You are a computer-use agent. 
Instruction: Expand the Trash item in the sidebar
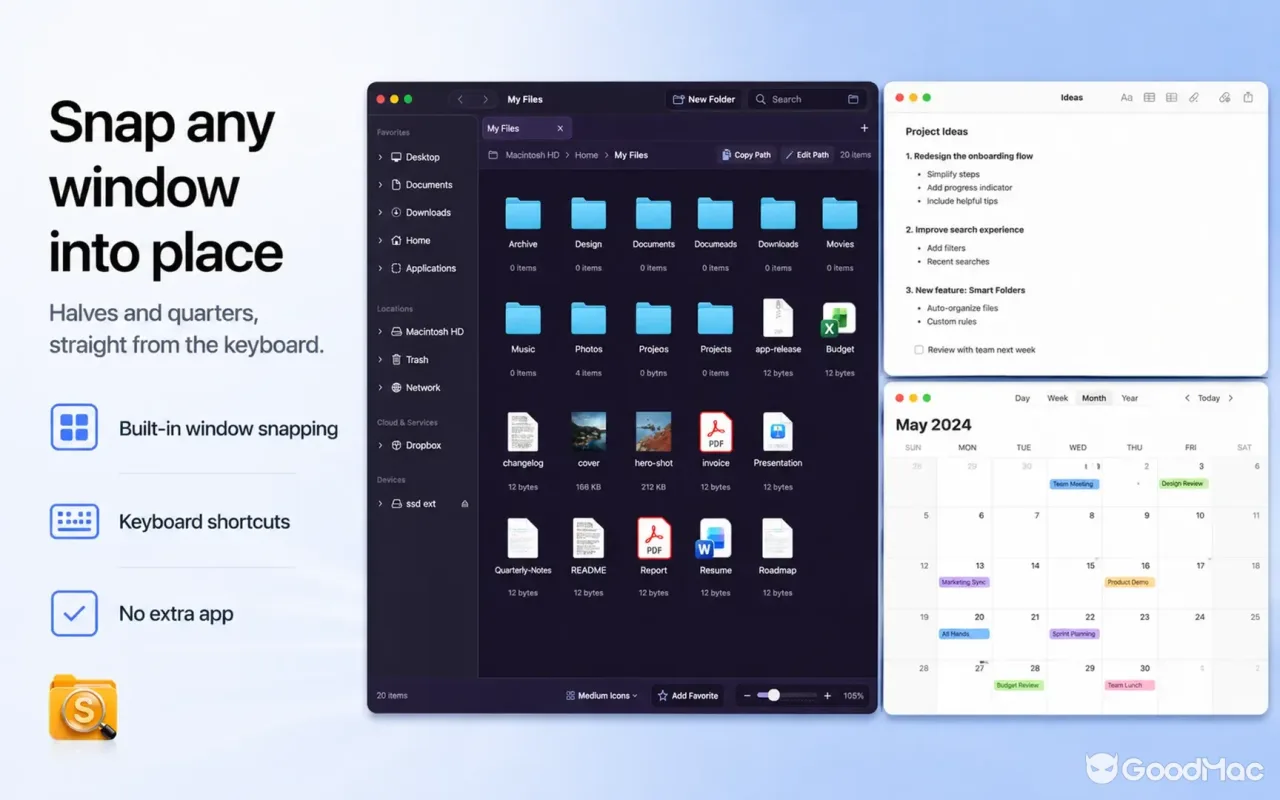pos(381,360)
